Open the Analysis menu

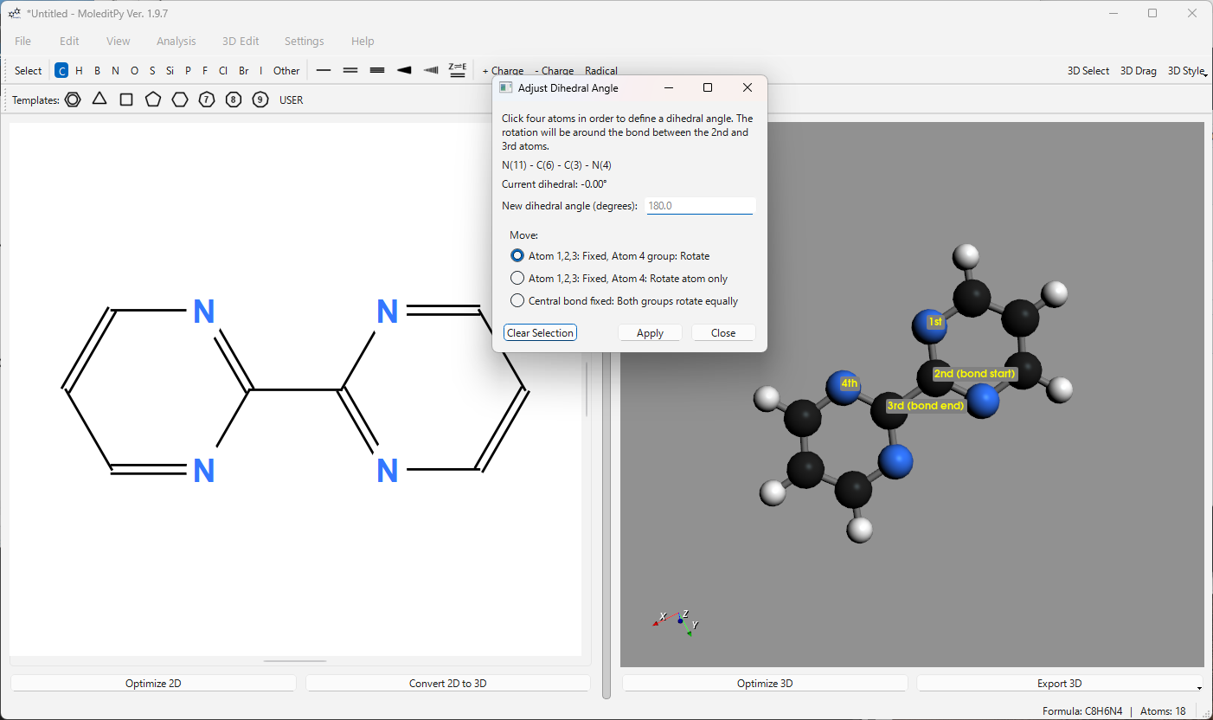click(176, 41)
